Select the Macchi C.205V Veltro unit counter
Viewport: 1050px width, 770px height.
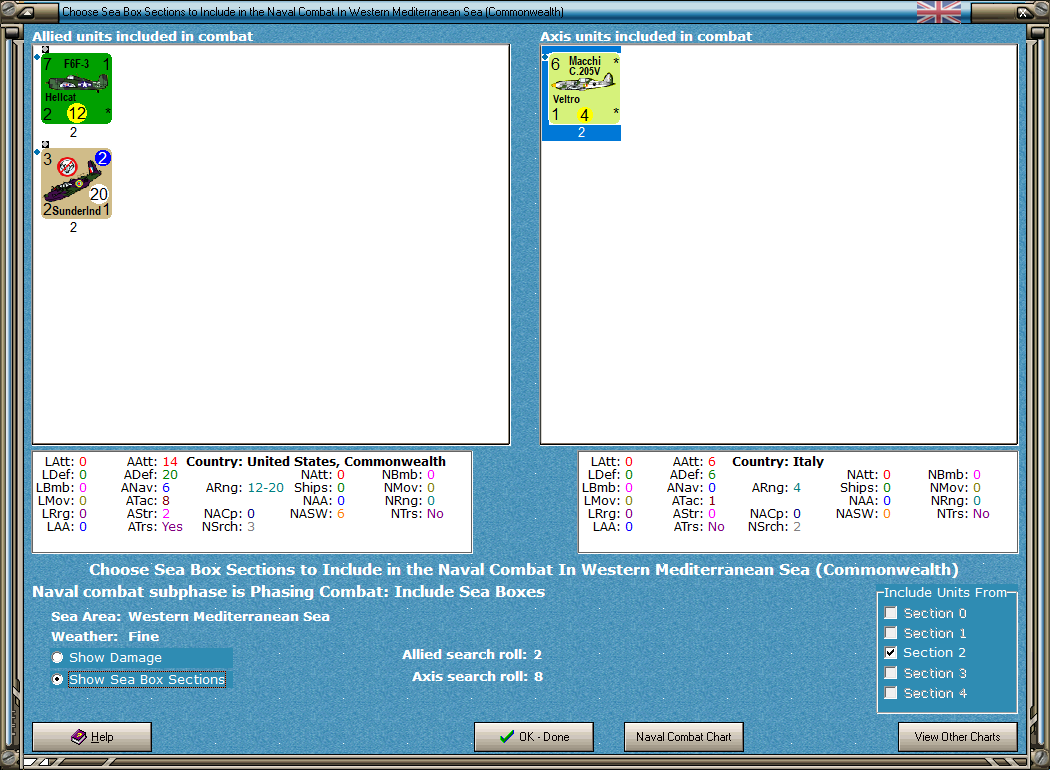click(x=585, y=88)
